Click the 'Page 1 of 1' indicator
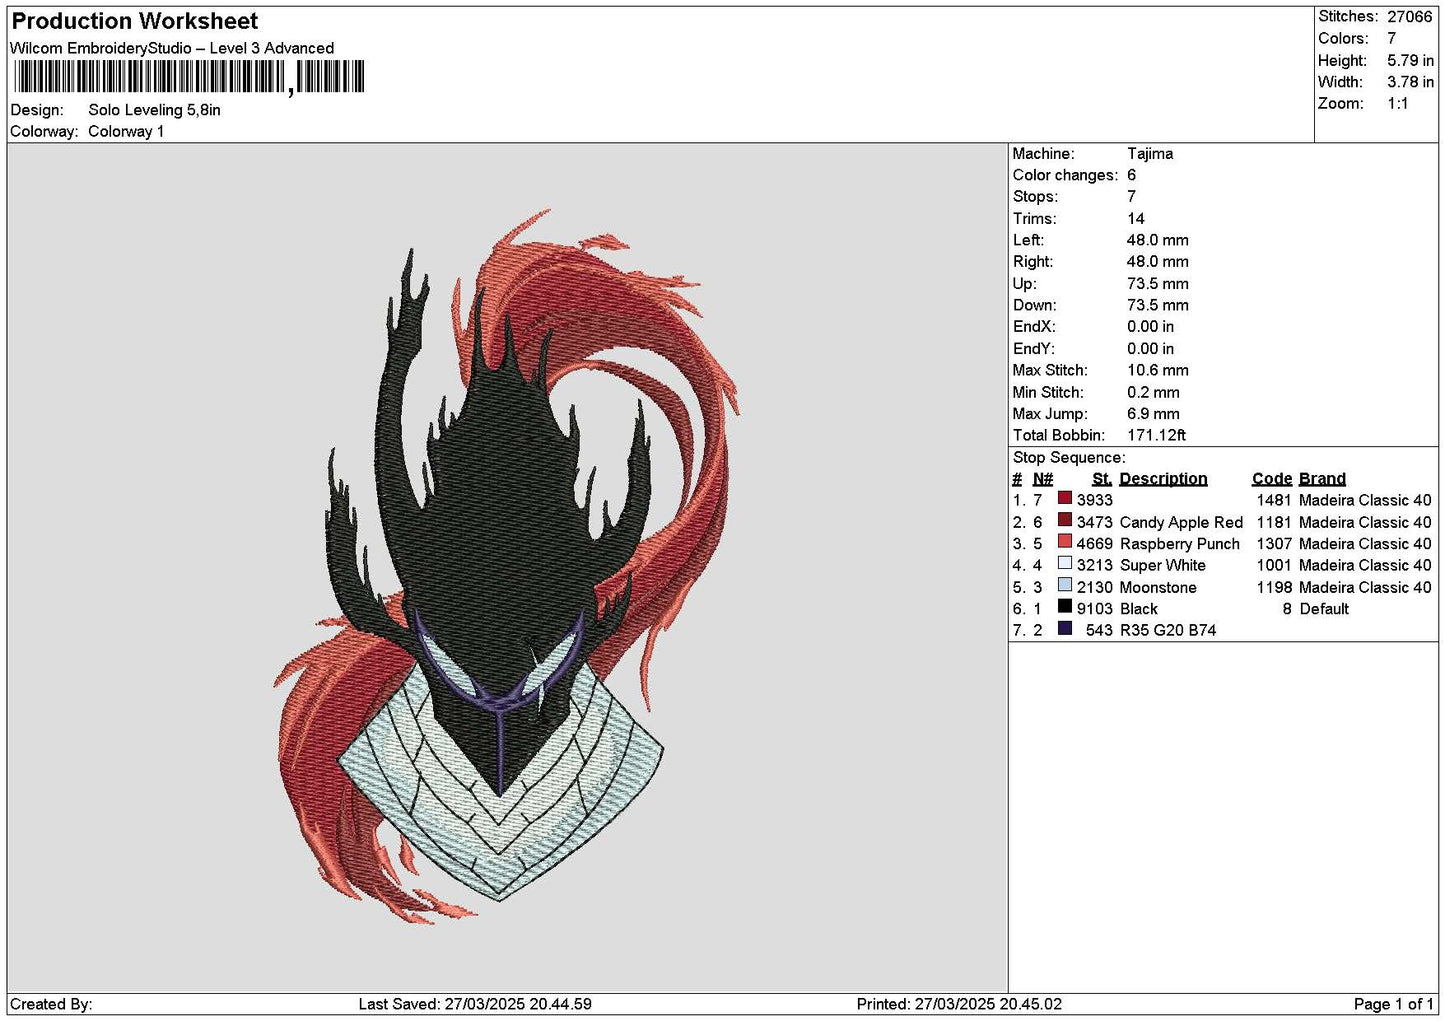Viewport: 1445px width, 1021px height. click(1393, 1004)
